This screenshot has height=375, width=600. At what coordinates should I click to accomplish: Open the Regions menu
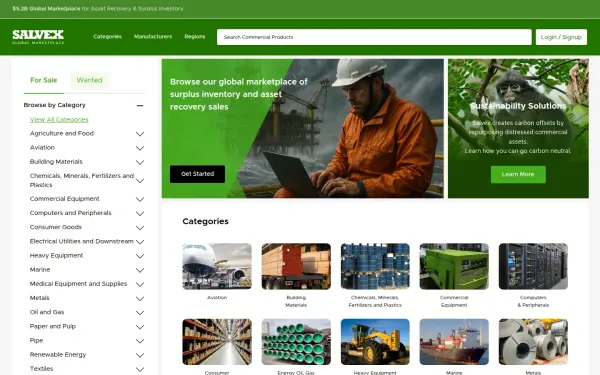(x=195, y=37)
